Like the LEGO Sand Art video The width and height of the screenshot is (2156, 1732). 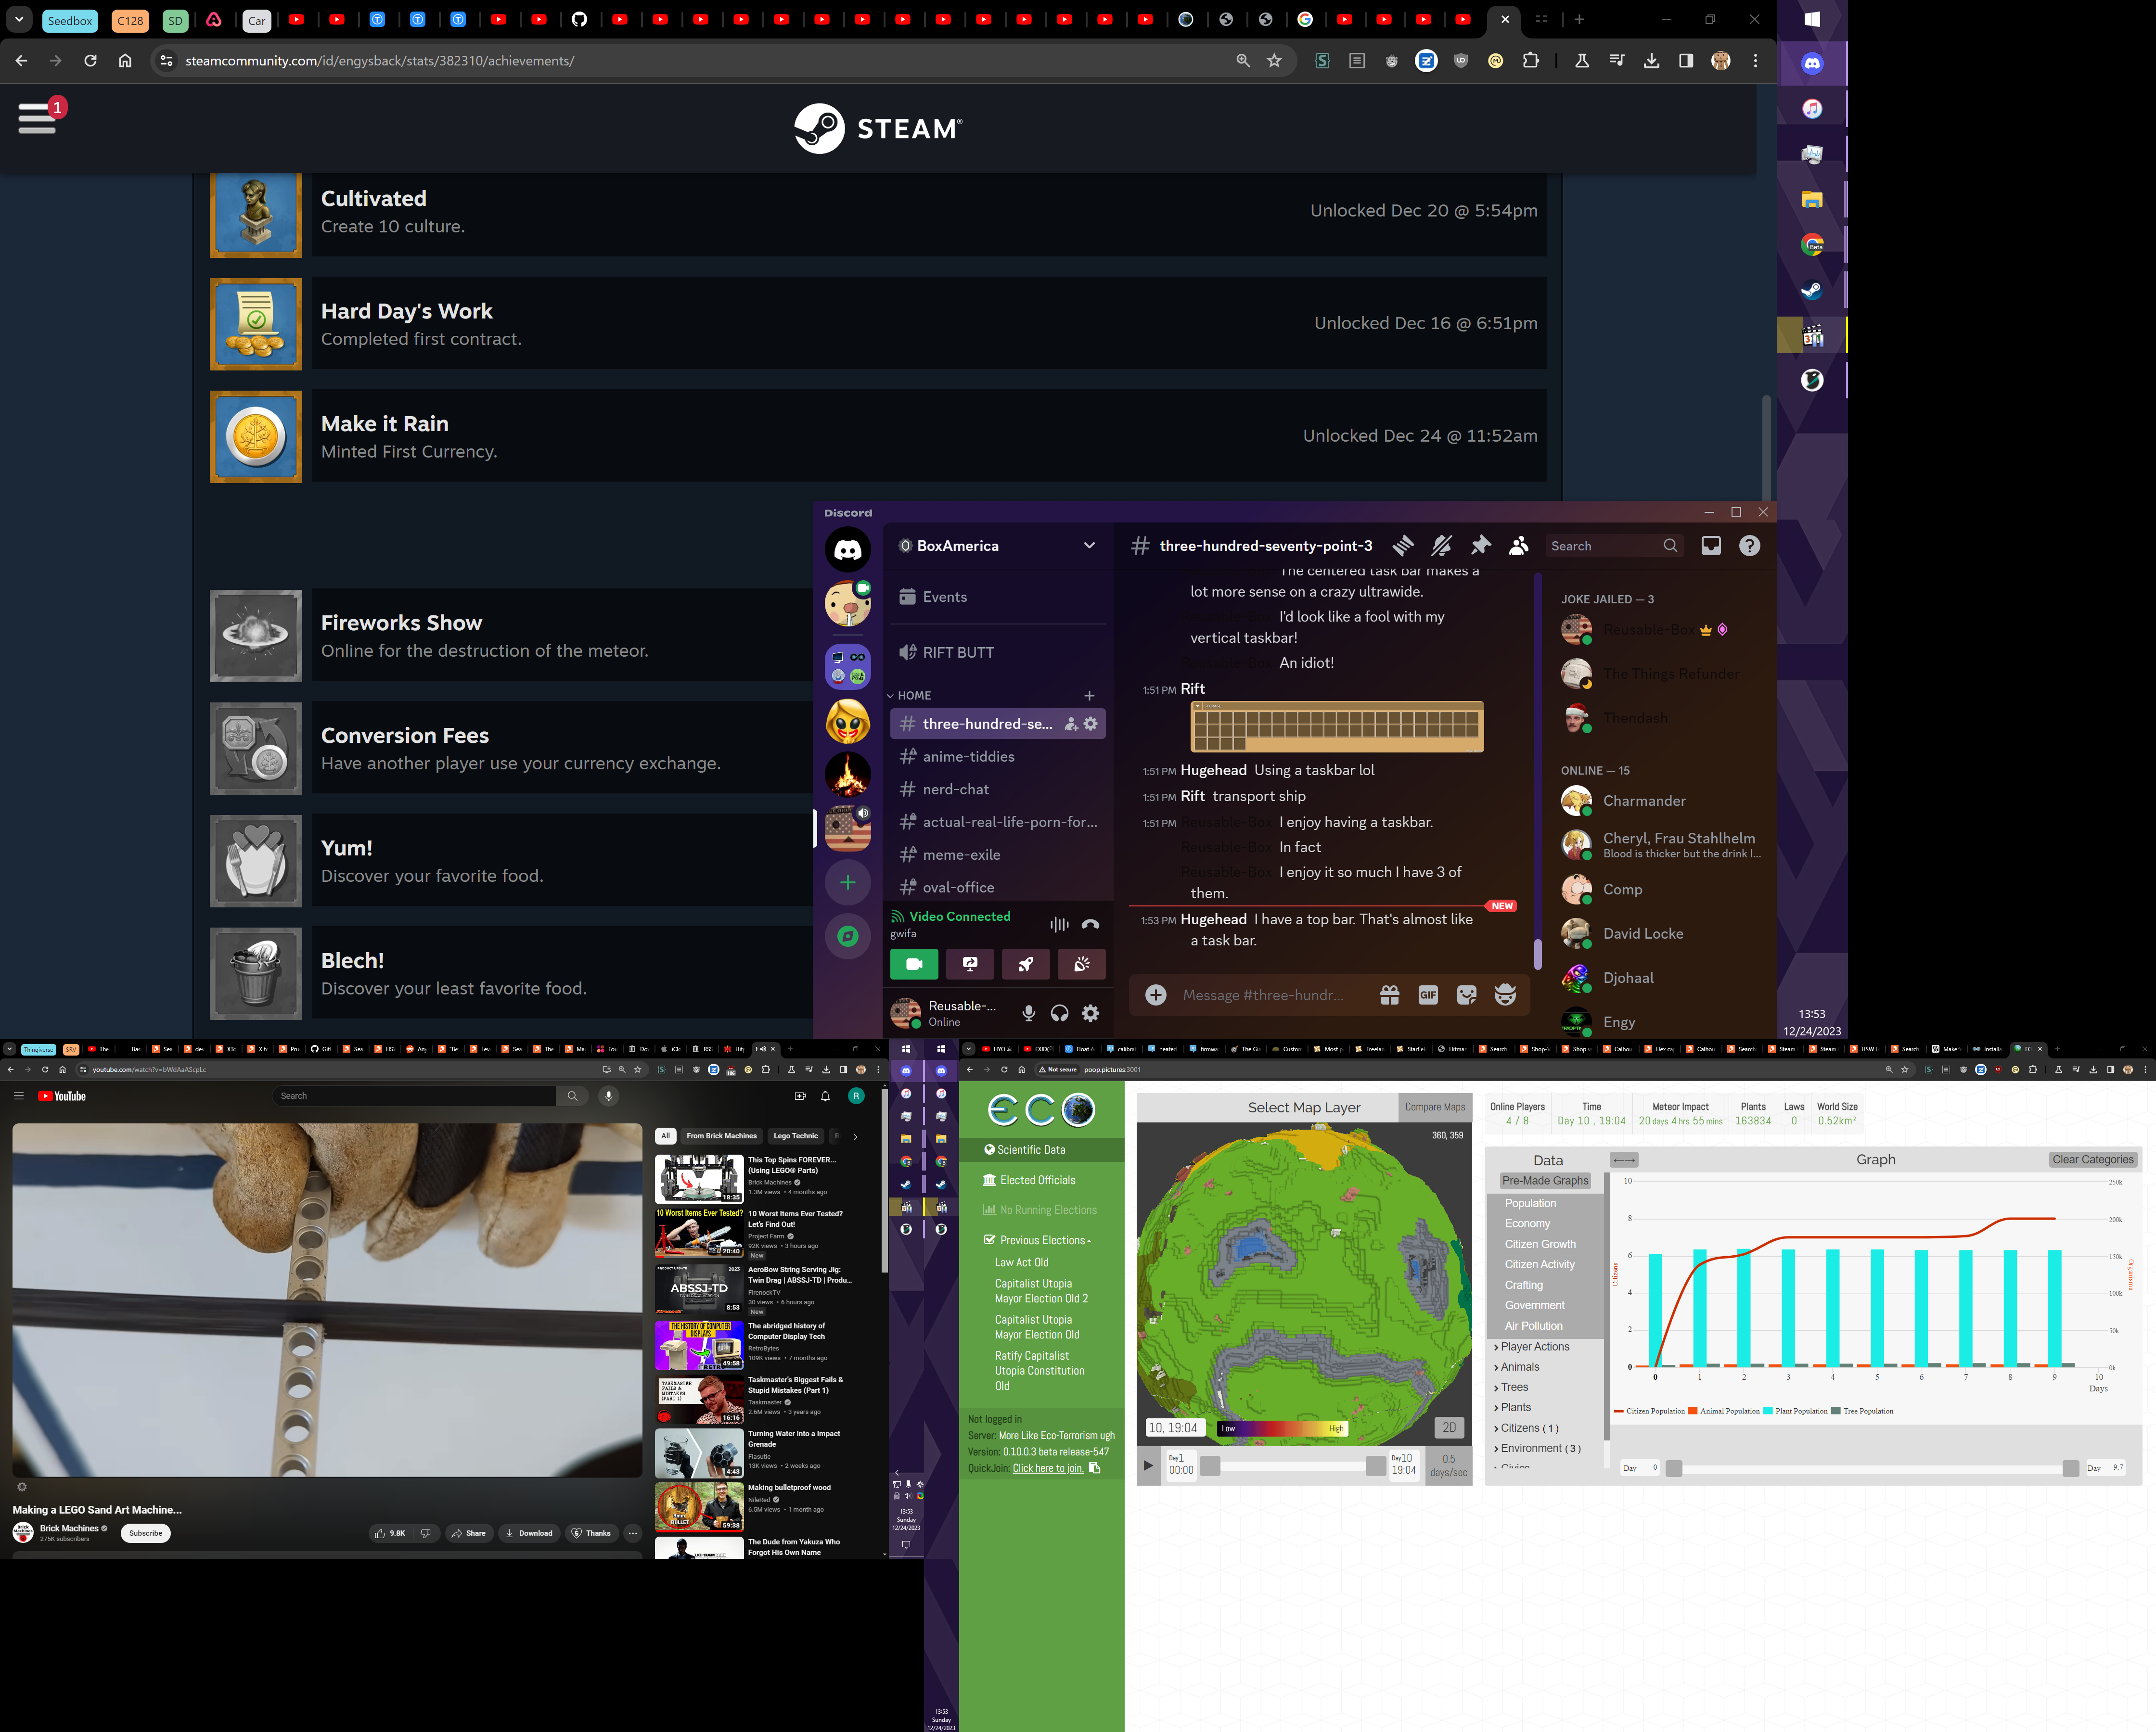coord(390,1533)
